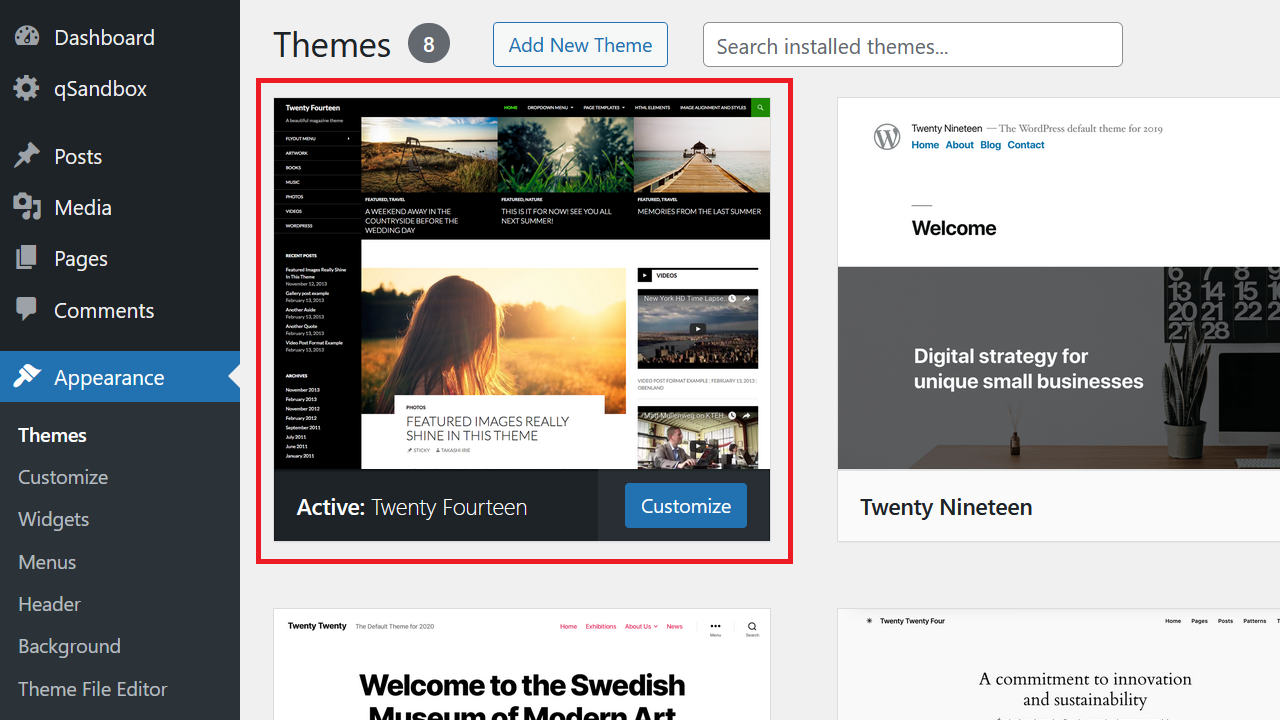Open the Comments menu

(120, 310)
